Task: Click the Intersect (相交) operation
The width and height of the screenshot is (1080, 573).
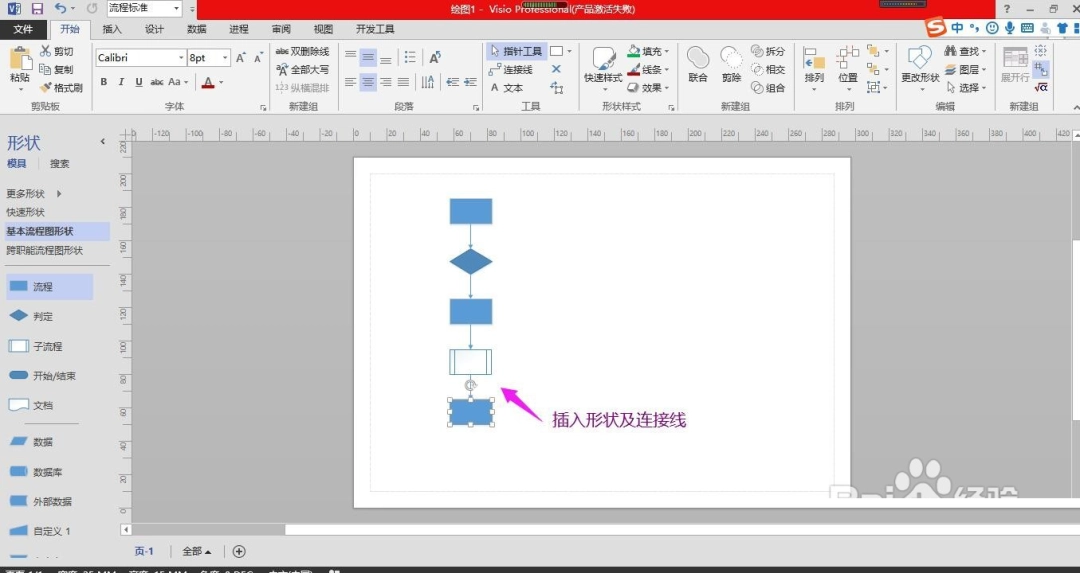Action: [768, 69]
